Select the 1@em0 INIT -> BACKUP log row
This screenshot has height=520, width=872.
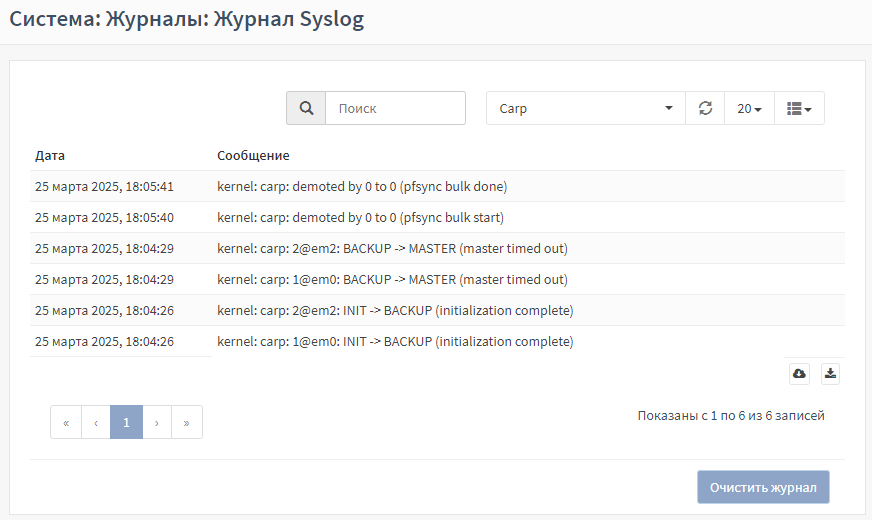pos(437,341)
